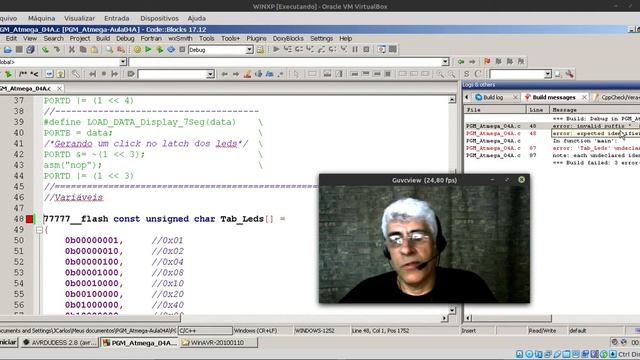Click the debugger Break (pause) icon
The height and width of the screenshot is (360, 640).
[355, 49]
